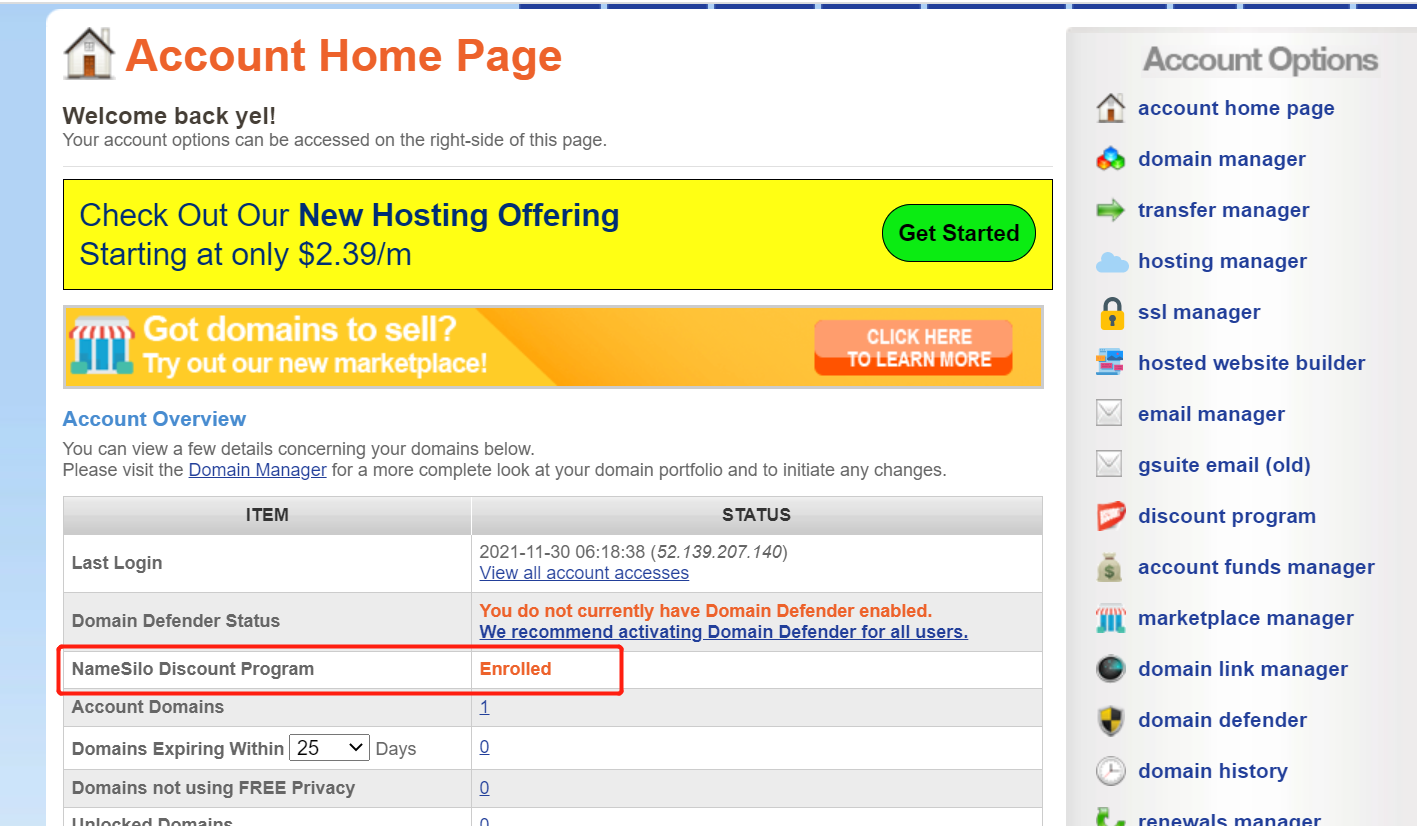Open domain history menu entry
Viewport: 1417px width, 826px height.
click(1213, 771)
